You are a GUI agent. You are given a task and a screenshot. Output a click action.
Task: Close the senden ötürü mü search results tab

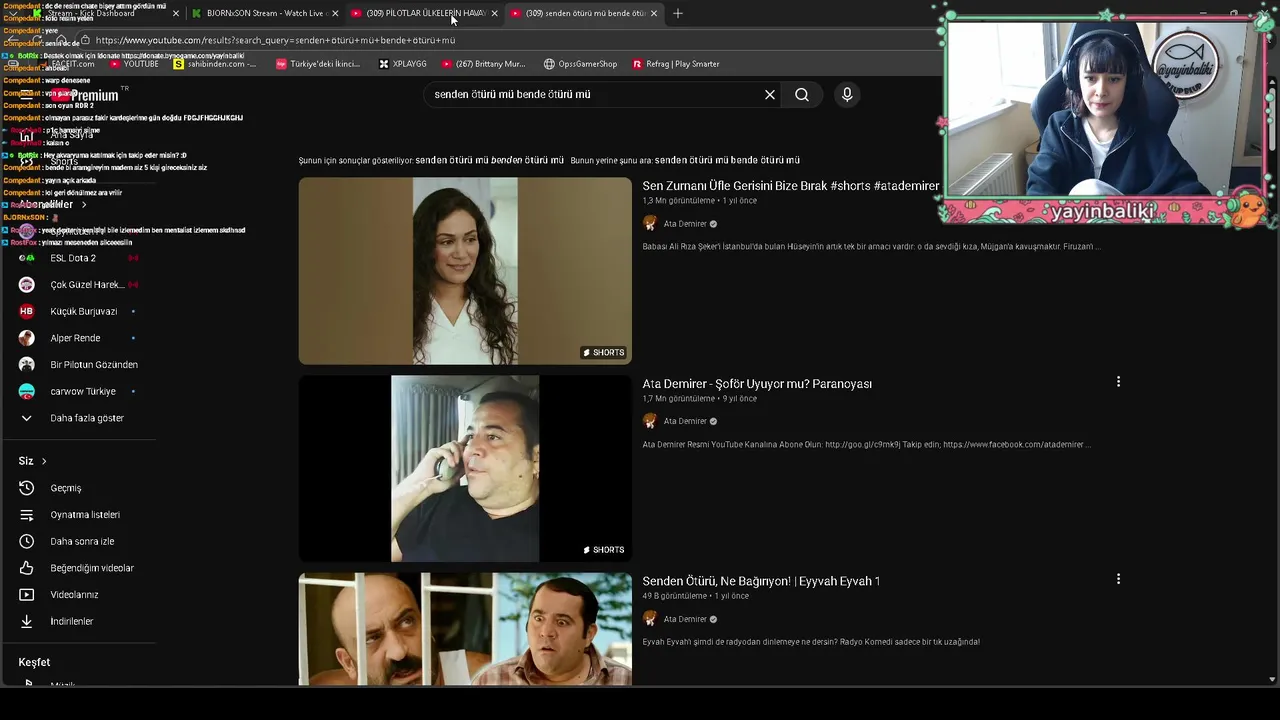(x=654, y=13)
